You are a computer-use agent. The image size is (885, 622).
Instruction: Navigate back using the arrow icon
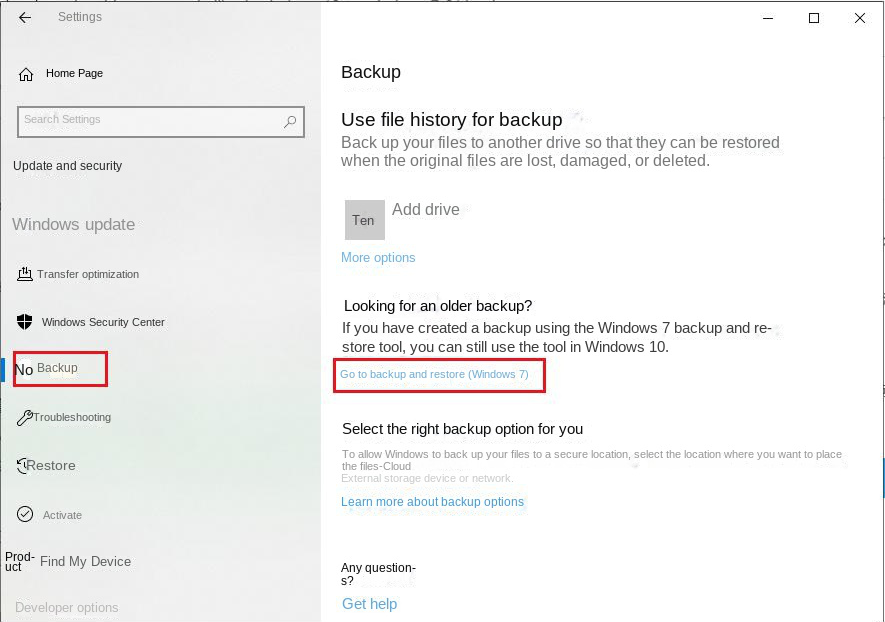24,17
